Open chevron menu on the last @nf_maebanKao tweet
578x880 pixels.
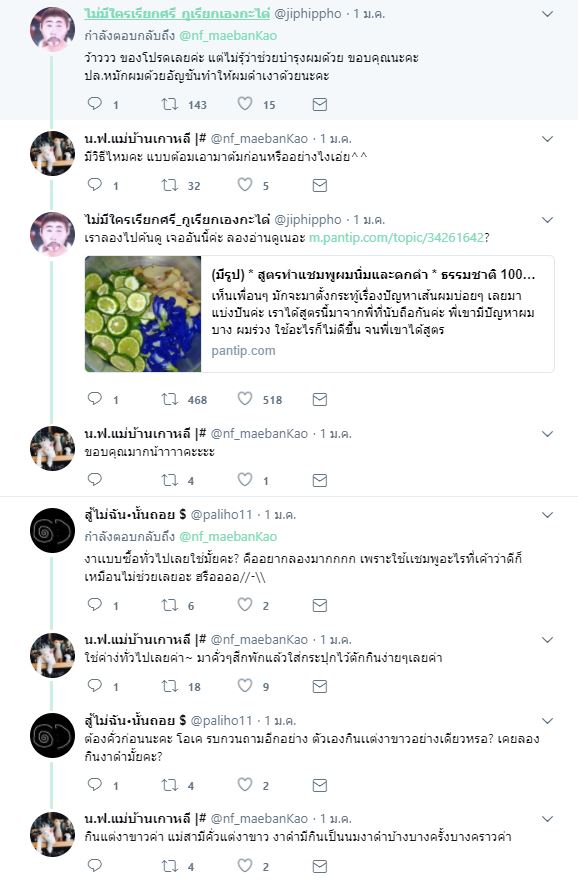548,819
